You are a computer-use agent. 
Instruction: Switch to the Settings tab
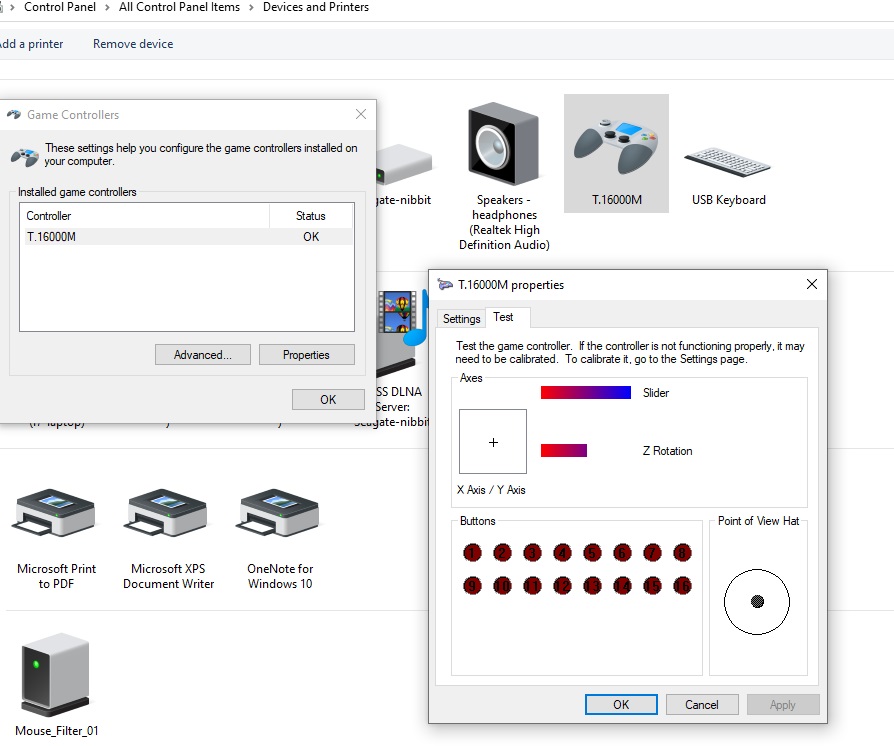(461, 319)
